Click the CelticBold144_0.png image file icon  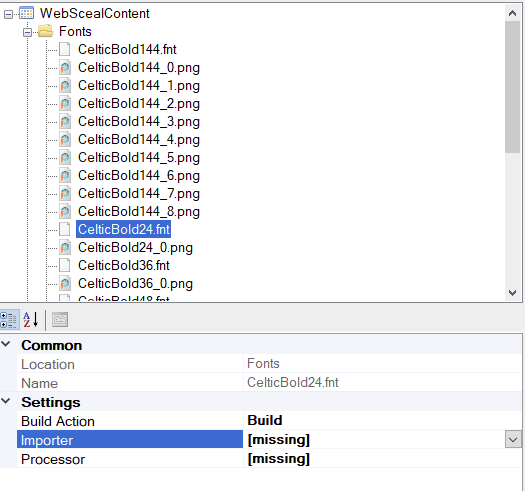(x=65, y=67)
